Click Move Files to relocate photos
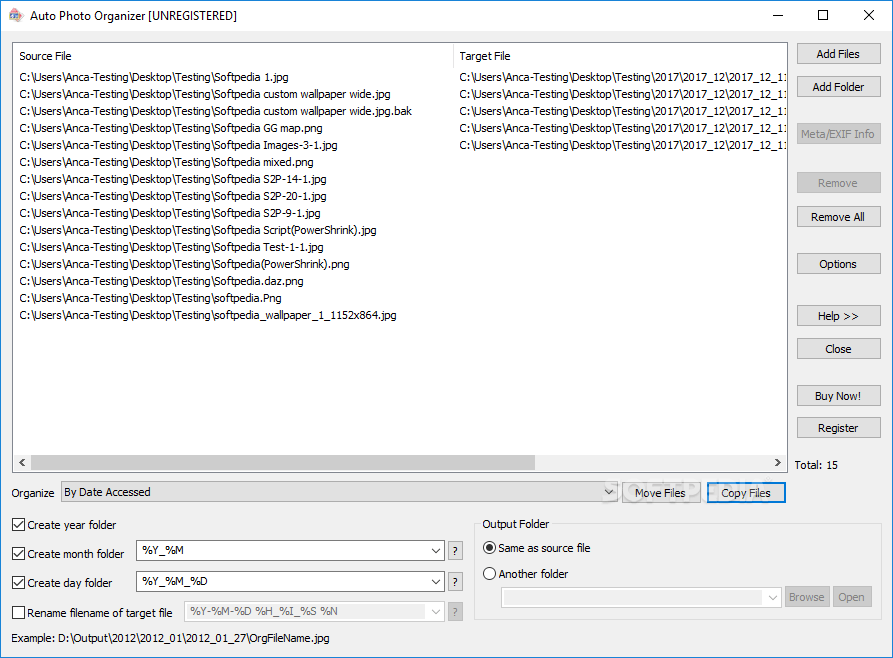The height and width of the screenshot is (658, 893). click(661, 492)
